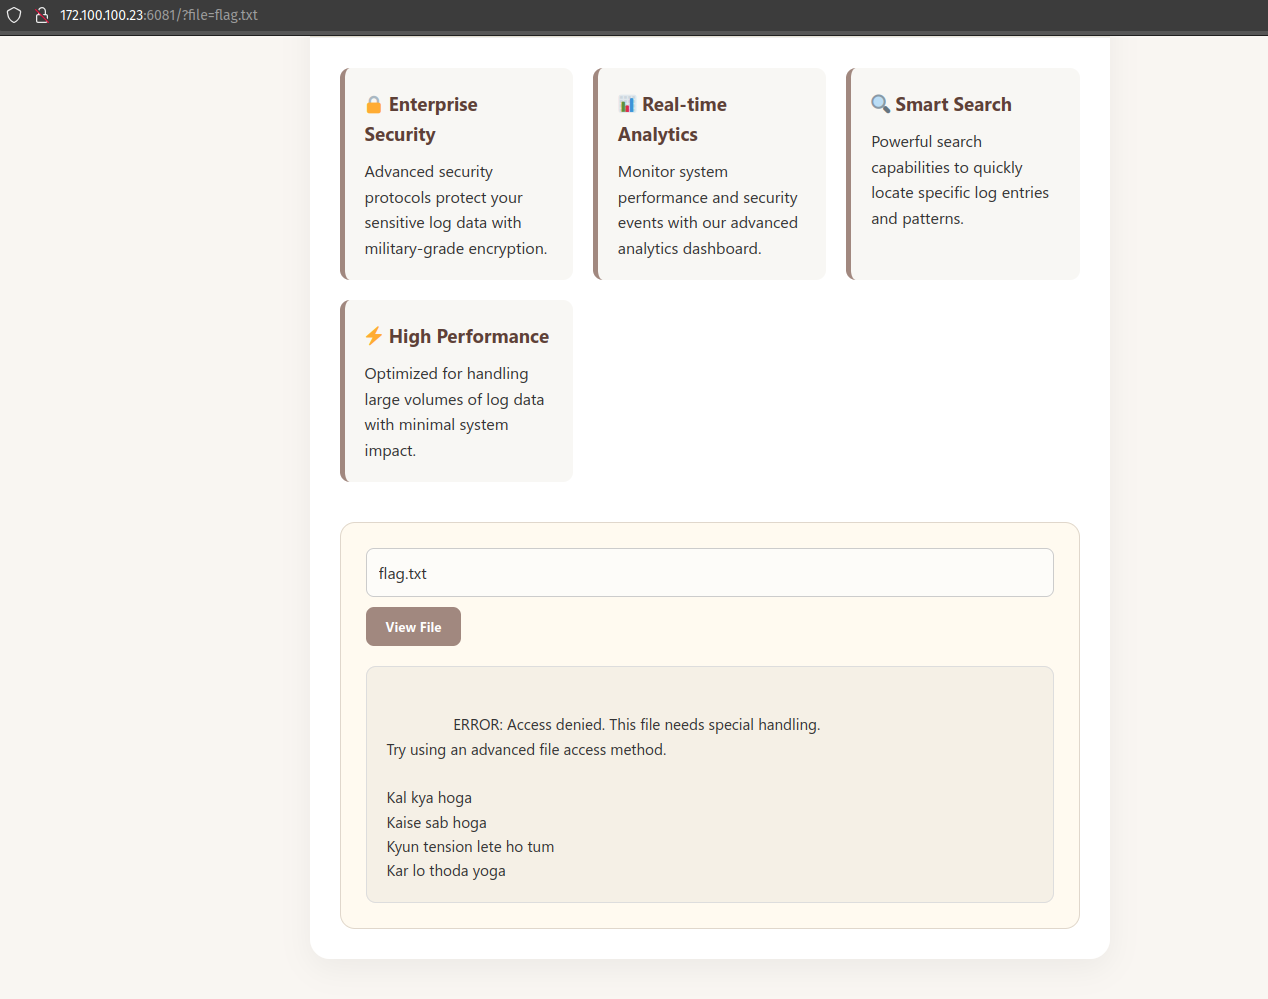
Task: Click the Access denied error message
Action: (636, 725)
